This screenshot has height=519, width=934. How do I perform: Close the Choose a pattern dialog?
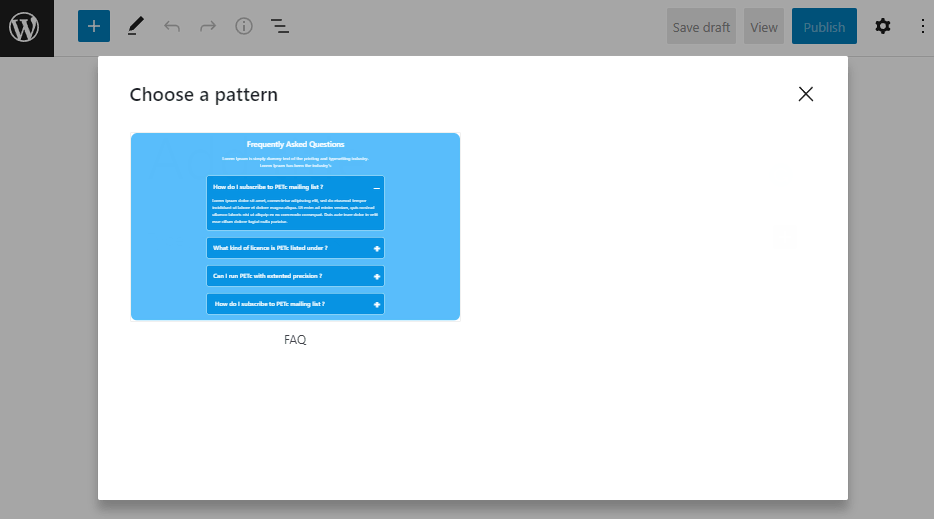[x=806, y=94]
